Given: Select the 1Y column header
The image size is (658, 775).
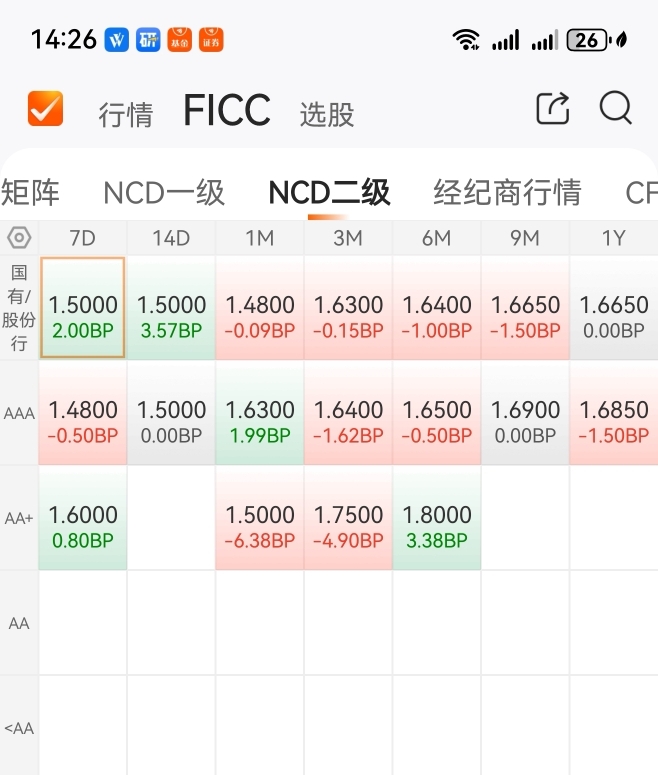Looking at the screenshot, I should 614,238.
